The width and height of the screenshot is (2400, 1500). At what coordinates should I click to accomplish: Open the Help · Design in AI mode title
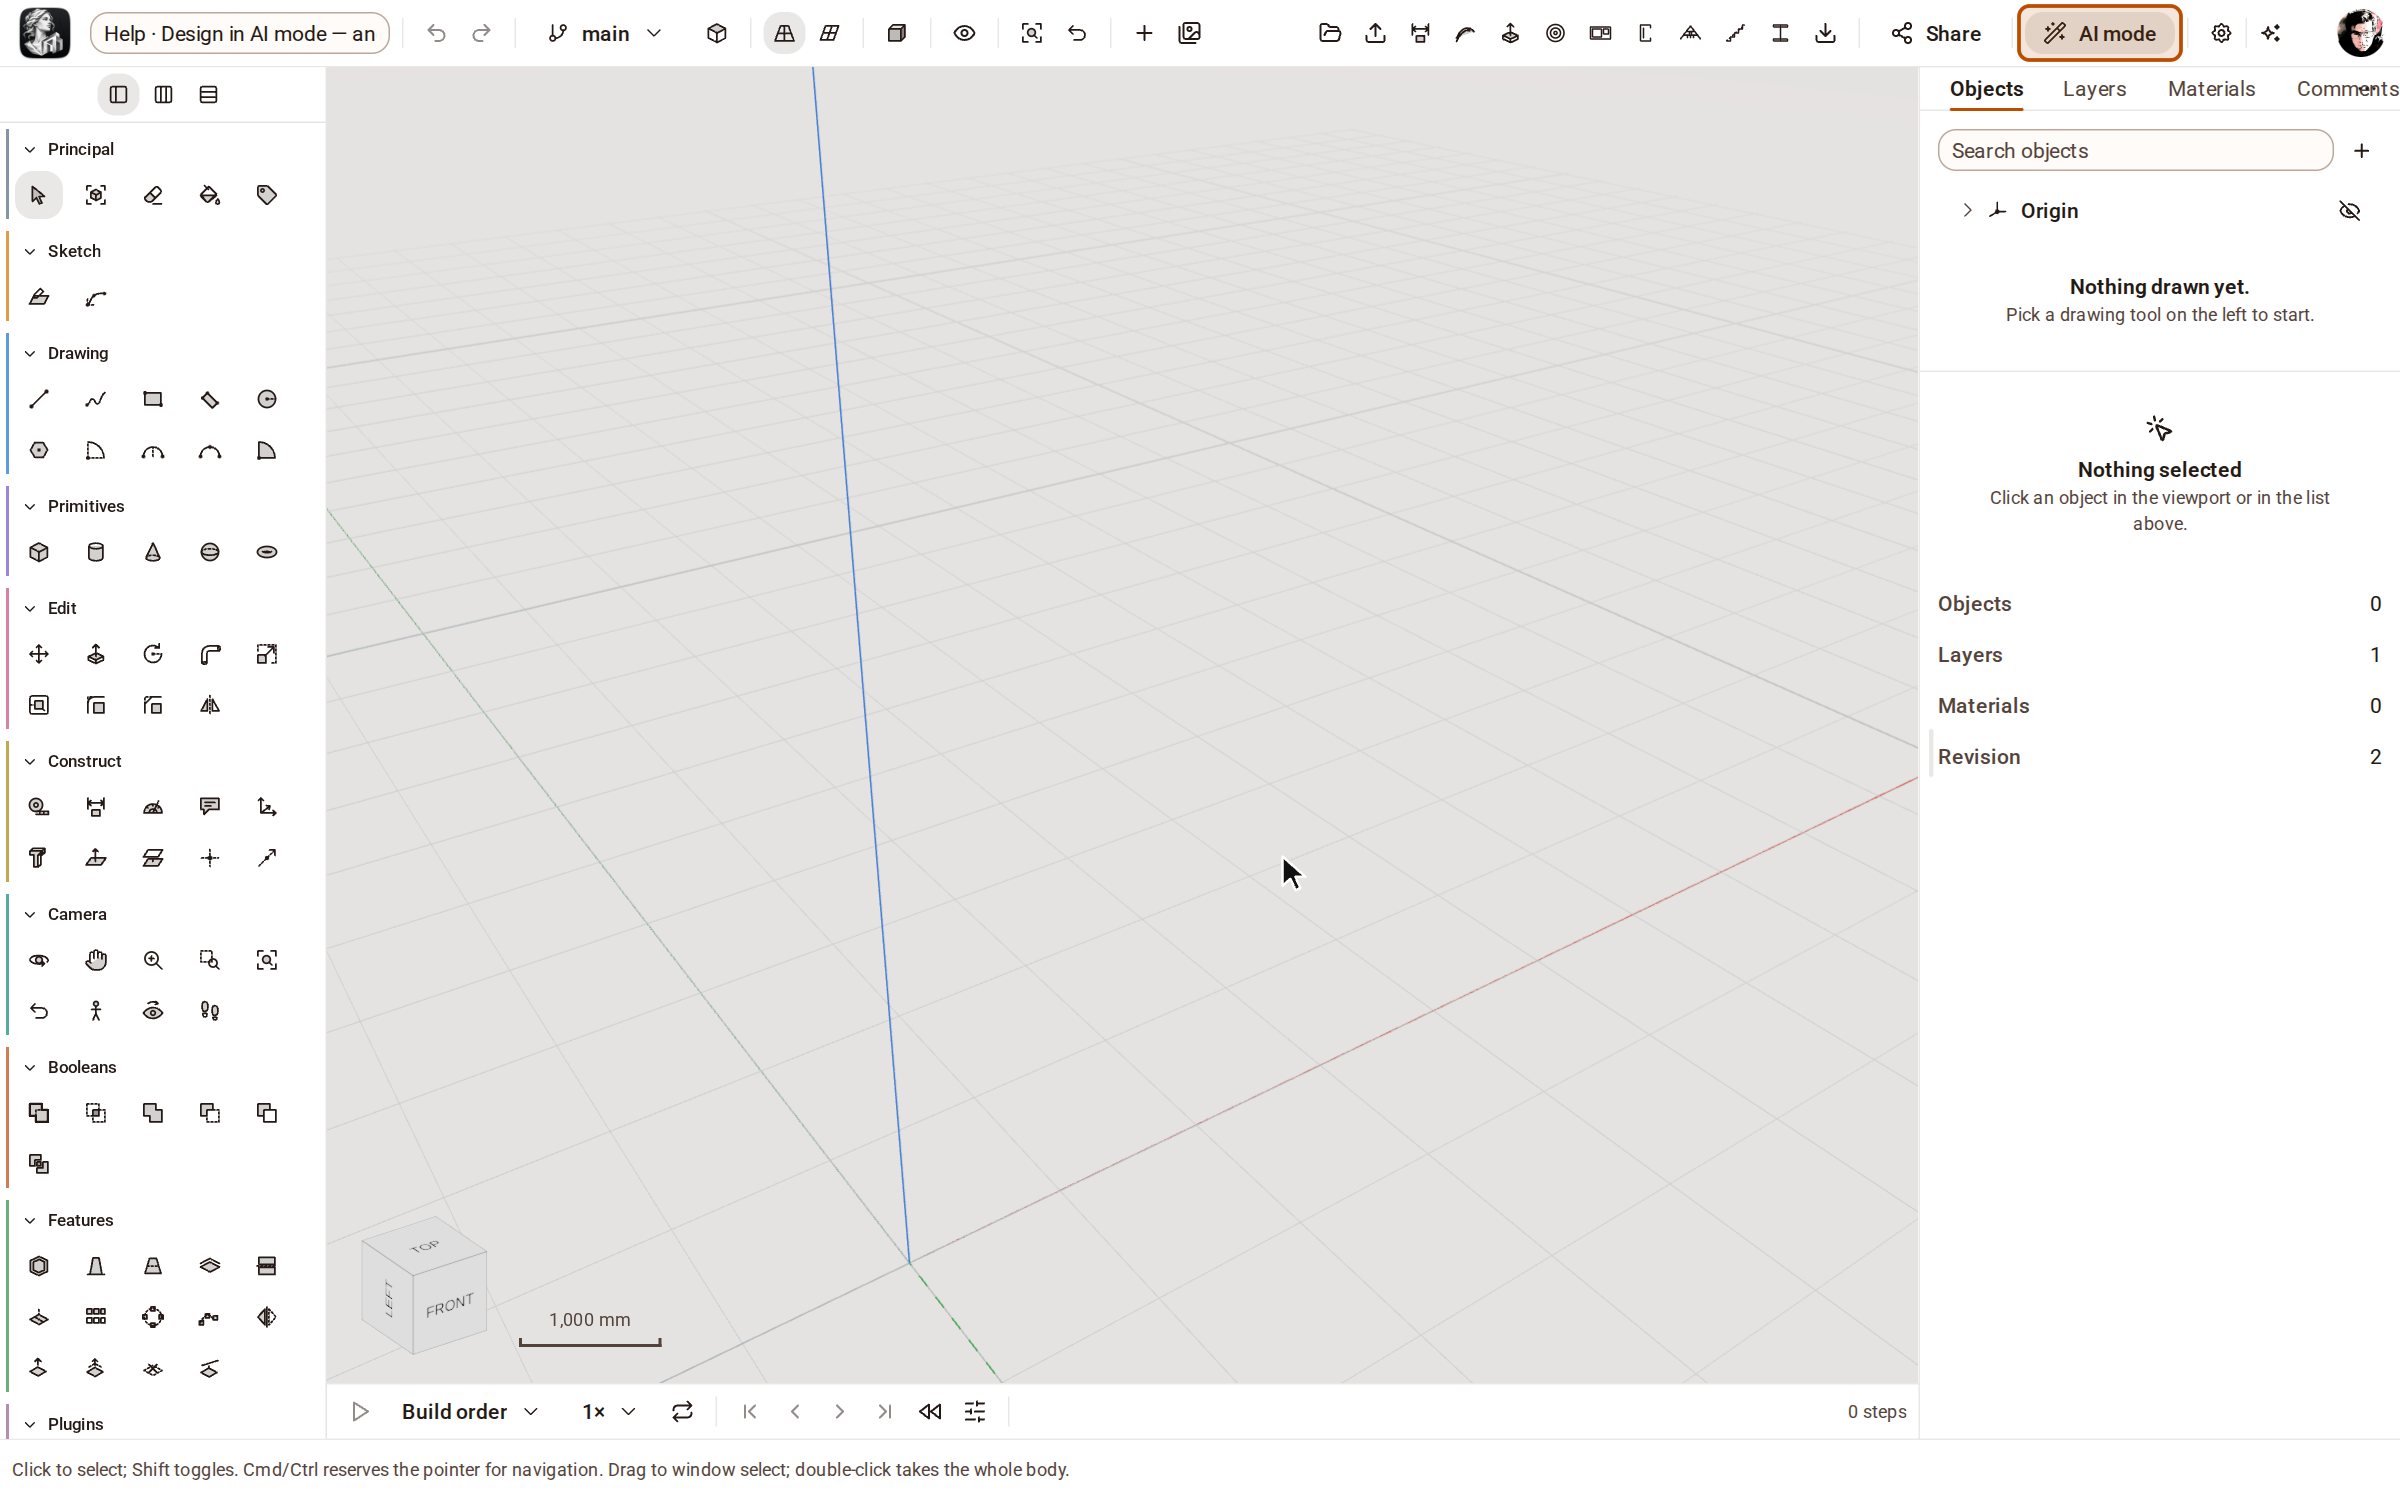click(240, 33)
